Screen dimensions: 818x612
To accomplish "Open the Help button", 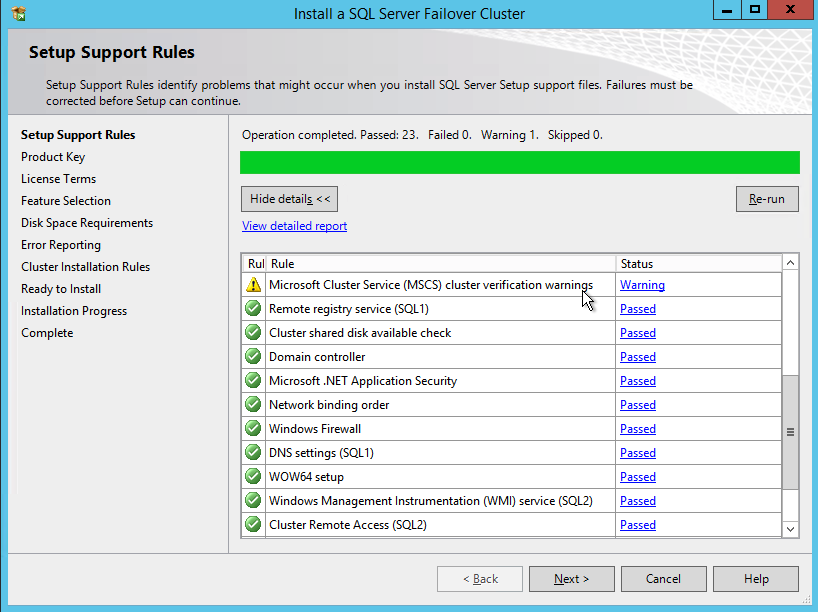I will click(x=756, y=579).
